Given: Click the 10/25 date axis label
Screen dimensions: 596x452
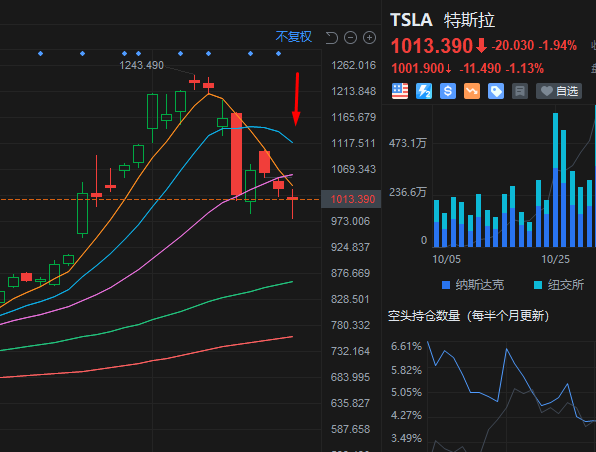Looking at the screenshot, I should click(555, 259).
